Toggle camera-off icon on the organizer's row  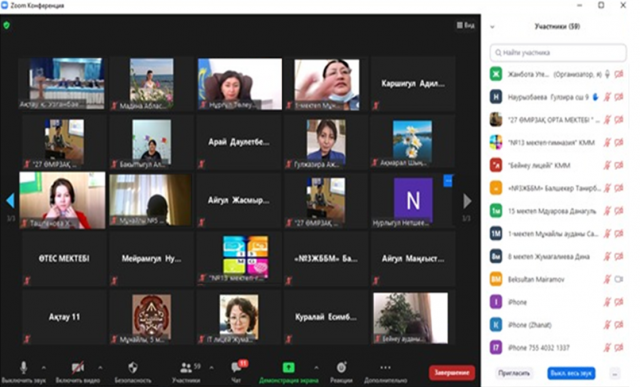point(619,74)
